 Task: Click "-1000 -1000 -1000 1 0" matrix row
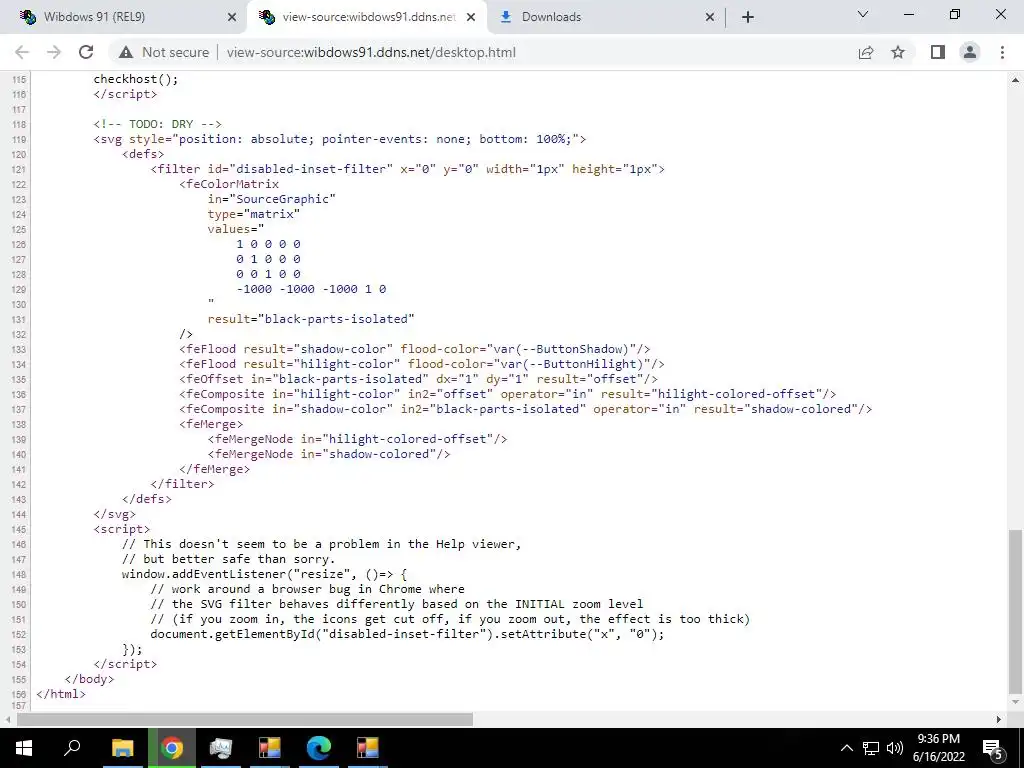click(311, 289)
